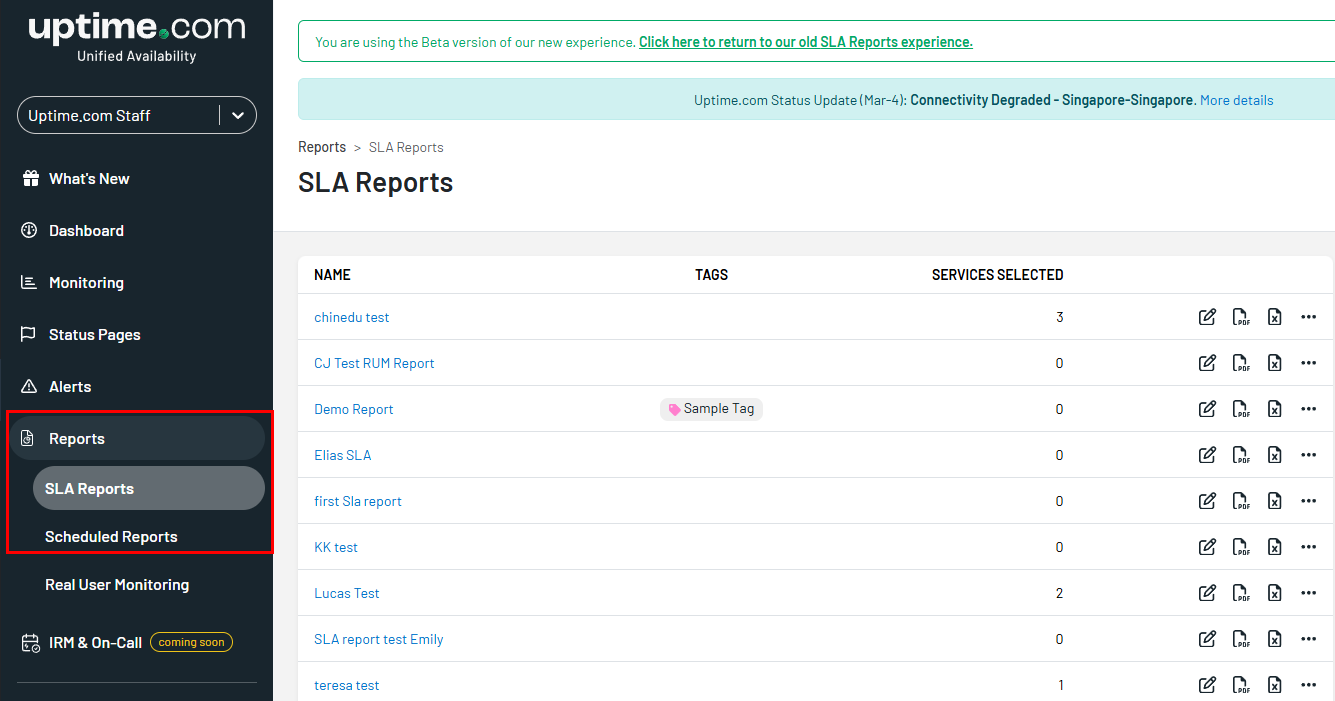Open the Elias SLA link
This screenshot has width=1335, height=701.
[x=342, y=455]
